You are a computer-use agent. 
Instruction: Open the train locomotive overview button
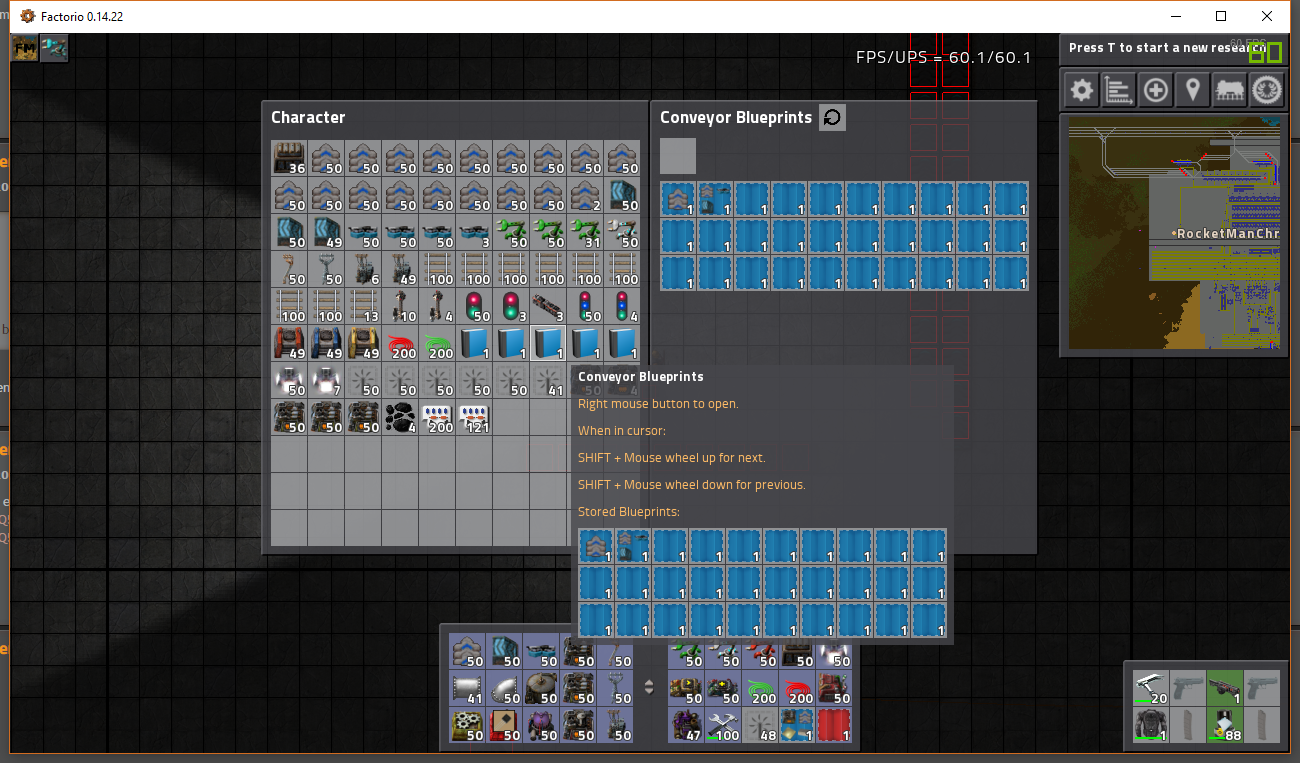1229,91
